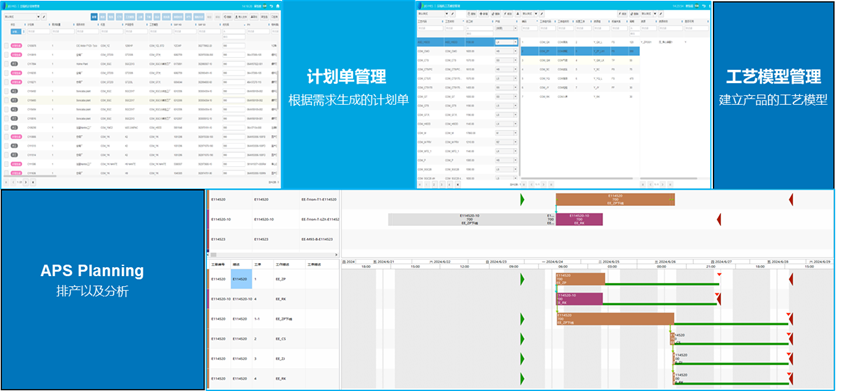The height and width of the screenshot is (391, 865).
Task: Open the layout dropdown in plan order window
Action: 22,17
